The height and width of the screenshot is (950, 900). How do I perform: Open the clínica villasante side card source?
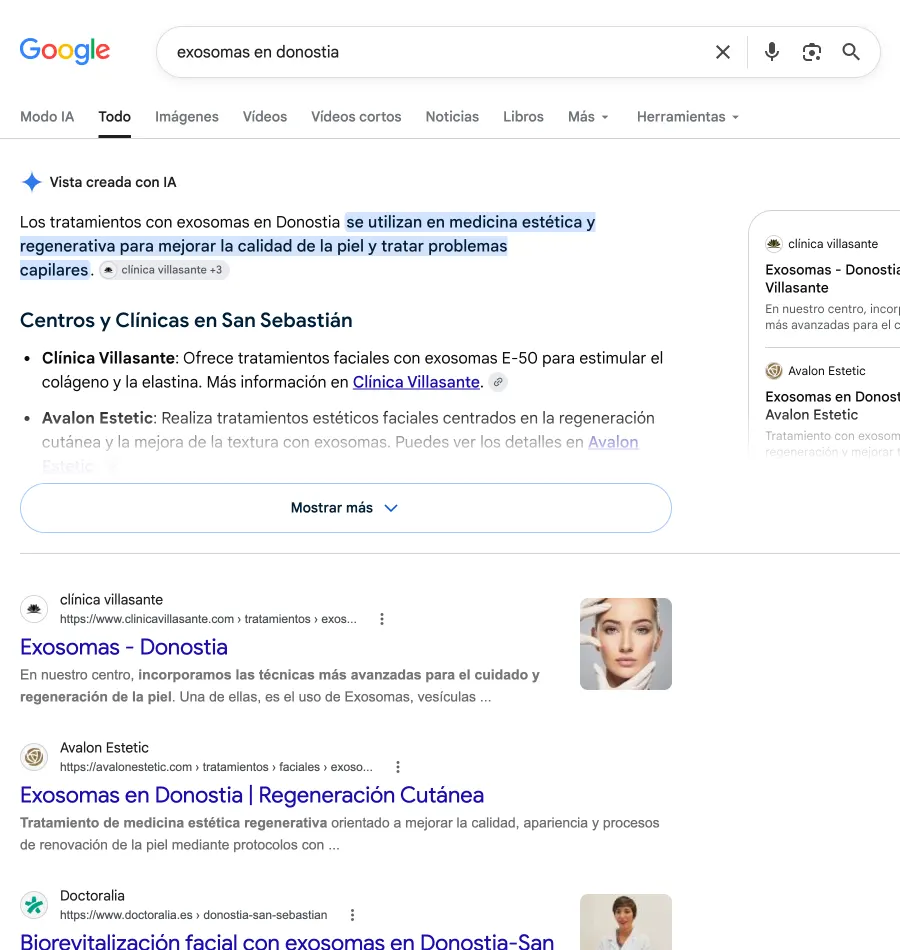click(x=832, y=279)
